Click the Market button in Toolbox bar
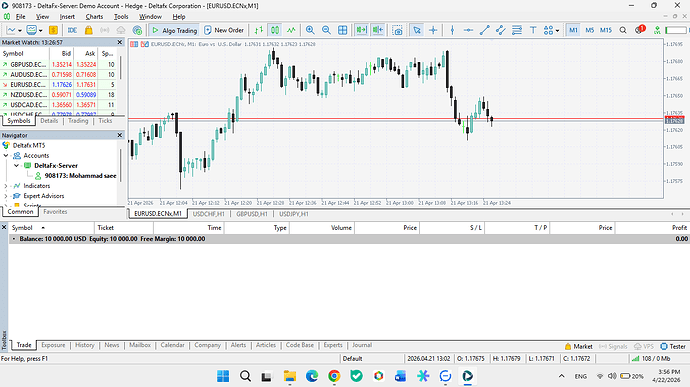The height and width of the screenshot is (387, 690). (x=578, y=346)
